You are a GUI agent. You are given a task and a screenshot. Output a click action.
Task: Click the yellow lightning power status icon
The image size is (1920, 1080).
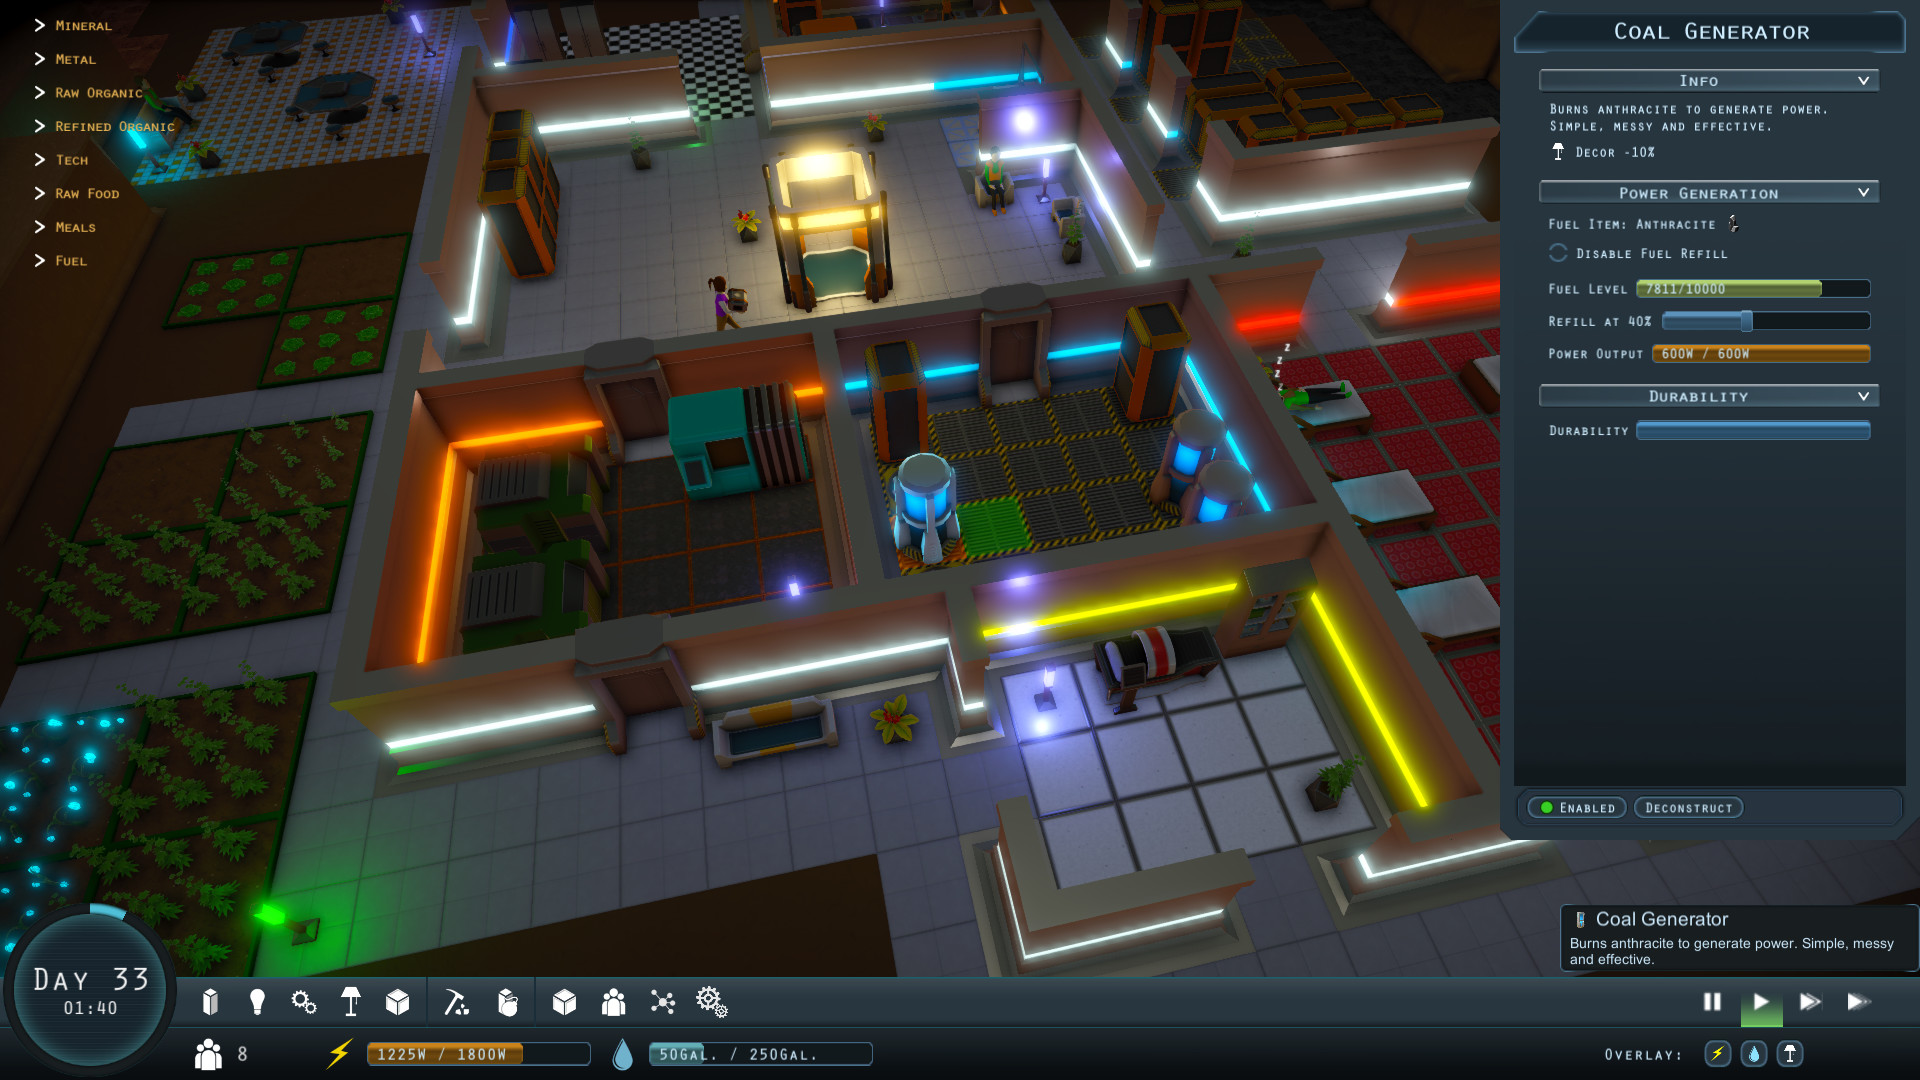click(340, 1054)
